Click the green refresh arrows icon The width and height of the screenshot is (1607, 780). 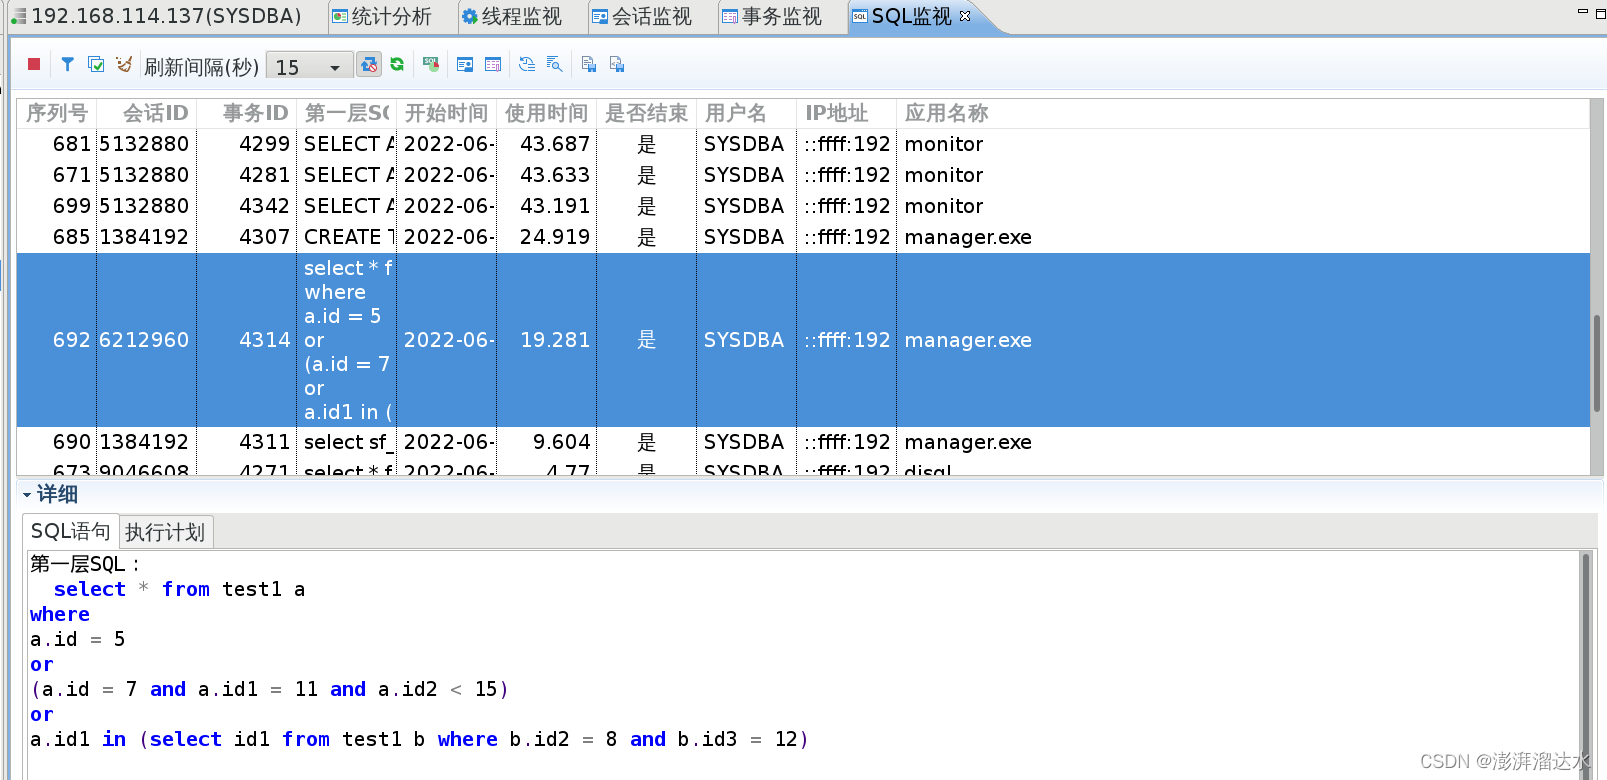397,65
